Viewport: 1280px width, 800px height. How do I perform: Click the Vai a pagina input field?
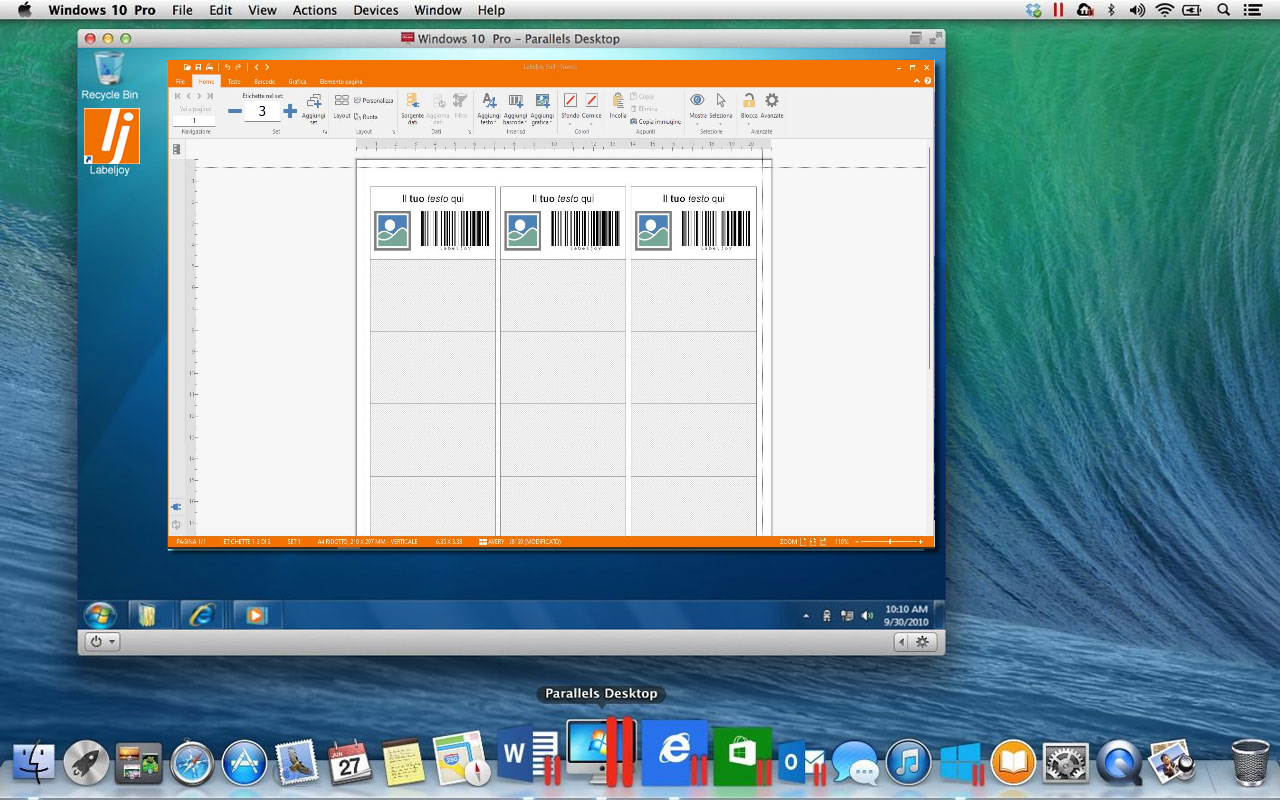[194, 121]
